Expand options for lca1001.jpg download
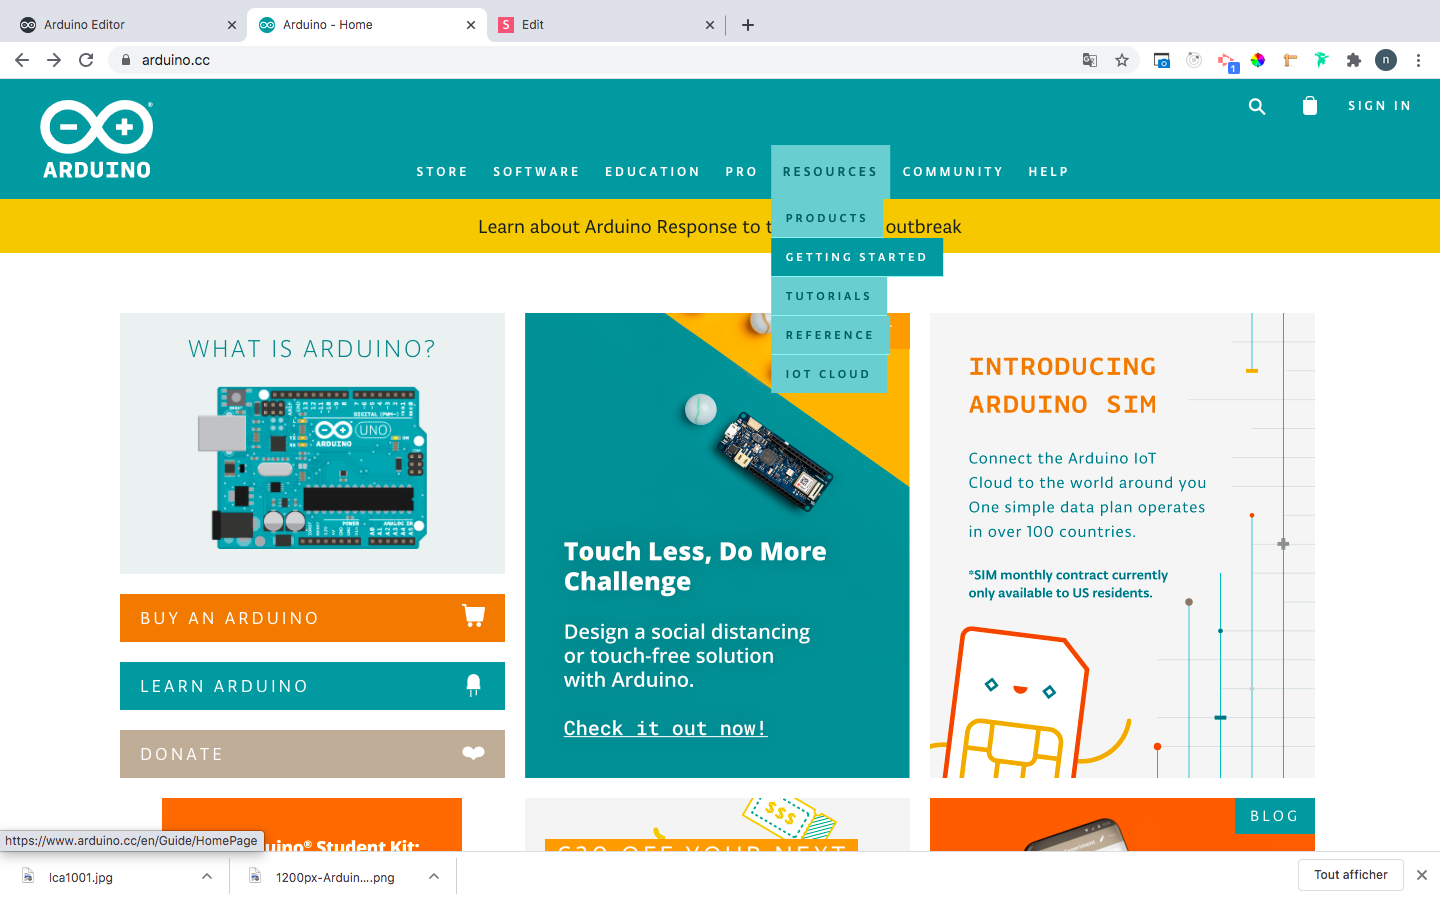 coord(207,876)
